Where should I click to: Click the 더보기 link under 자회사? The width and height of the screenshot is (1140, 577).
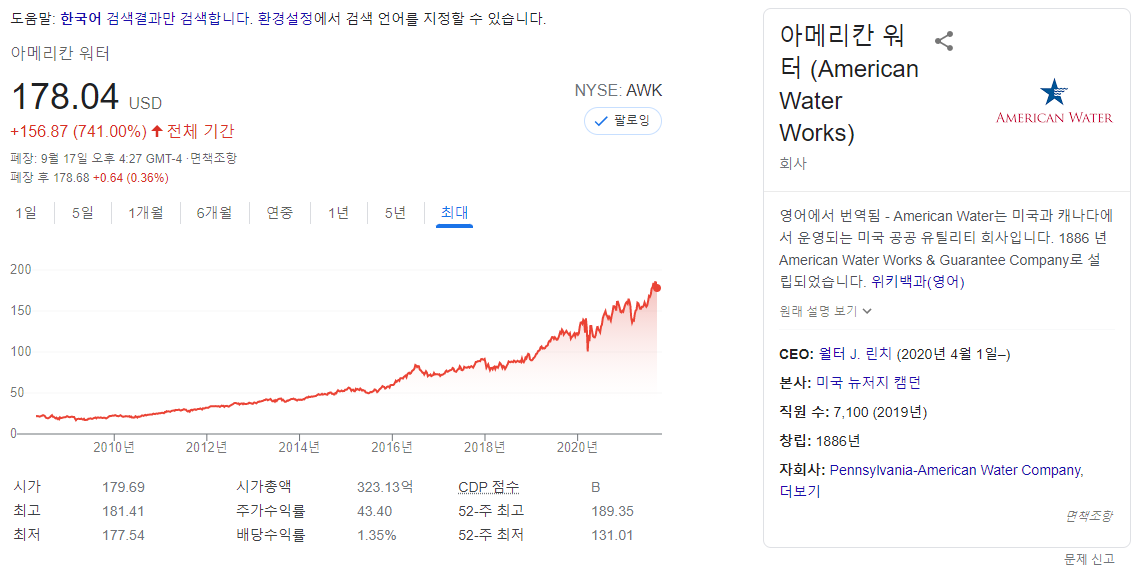(797, 491)
